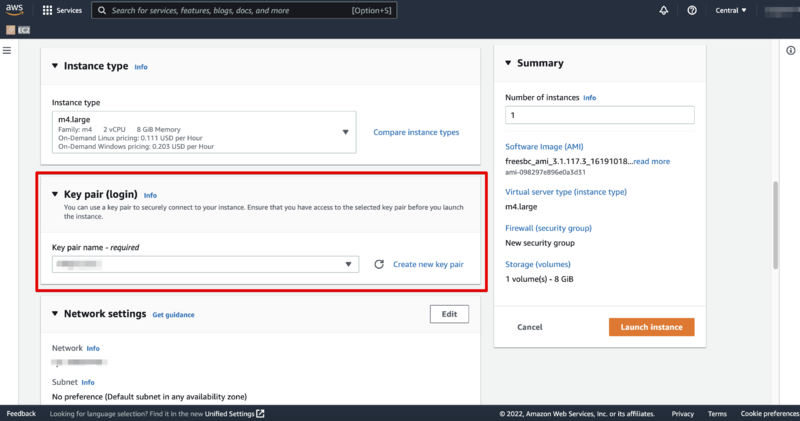The width and height of the screenshot is (800, 421).
Task: Click the search magnifier icon
Action: [102, 10]
